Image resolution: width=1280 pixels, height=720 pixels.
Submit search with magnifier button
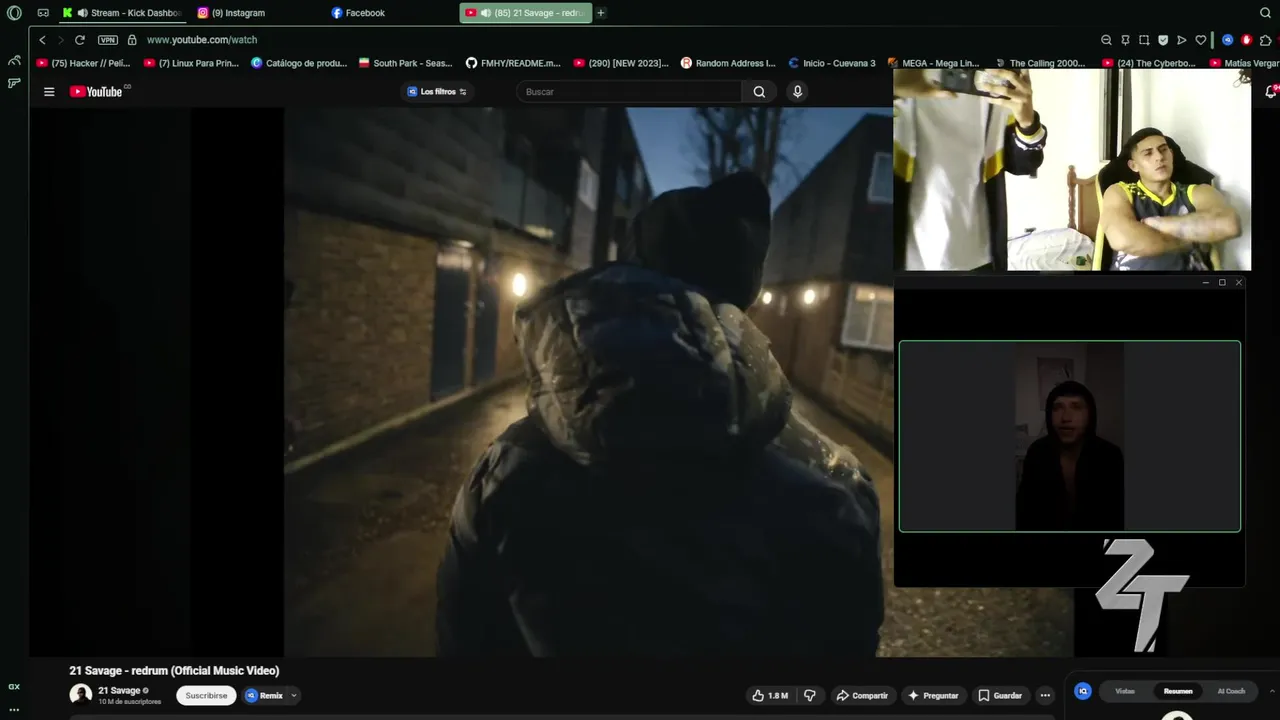[759, 92]
